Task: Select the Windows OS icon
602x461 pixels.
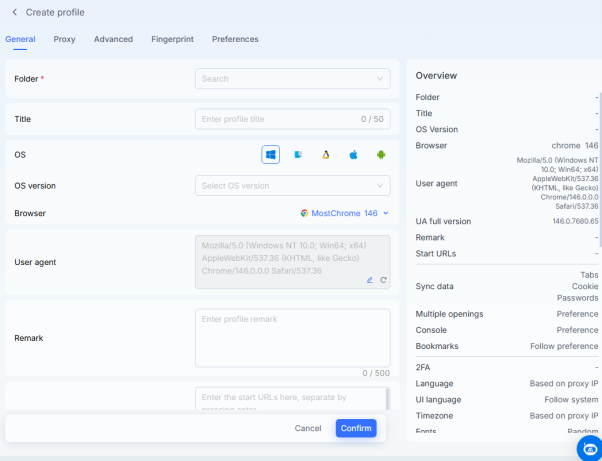Action: coord(270,155)
